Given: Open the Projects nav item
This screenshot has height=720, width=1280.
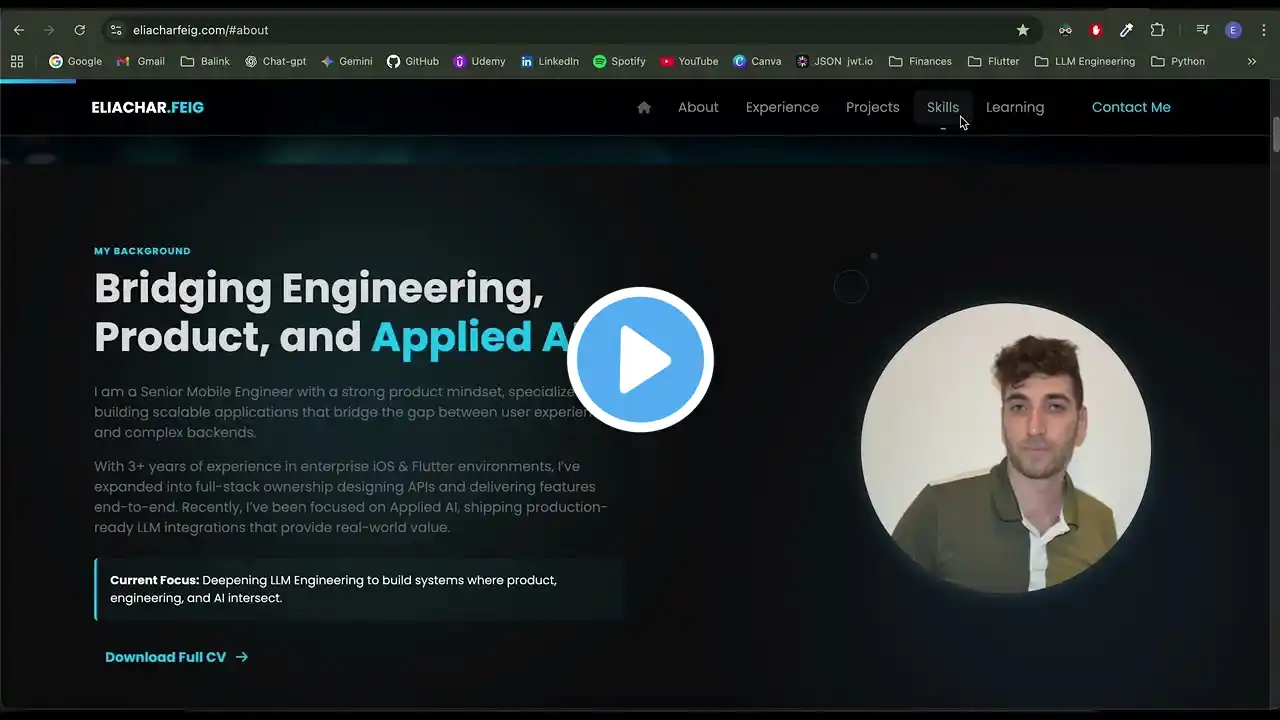Looking at the screenshot, I should point(873,107).
